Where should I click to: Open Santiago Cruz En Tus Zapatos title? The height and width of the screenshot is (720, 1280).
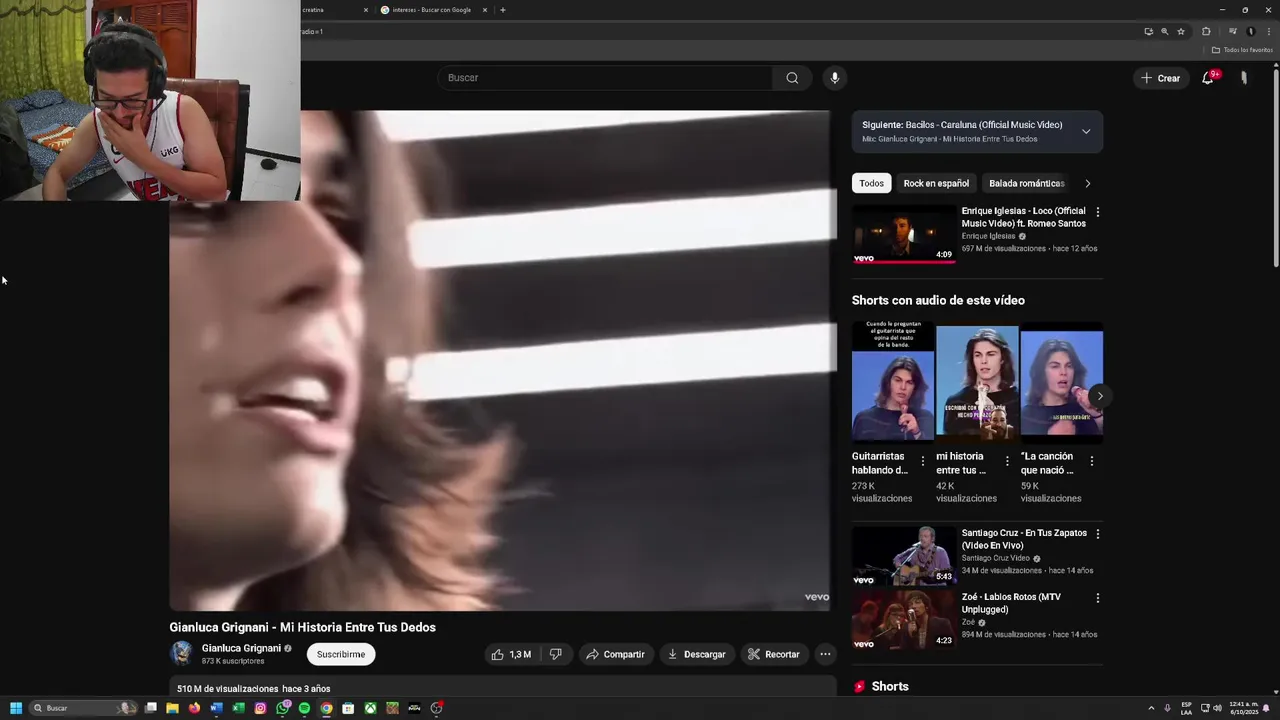1024,539
